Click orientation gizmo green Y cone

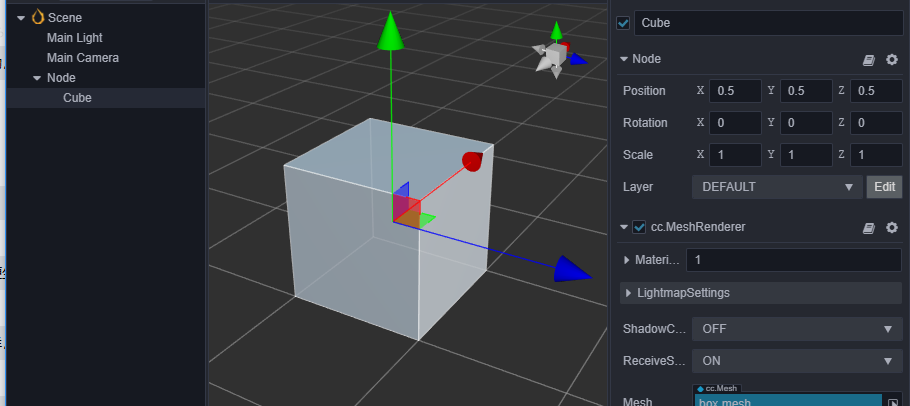[x=557, y=31]
